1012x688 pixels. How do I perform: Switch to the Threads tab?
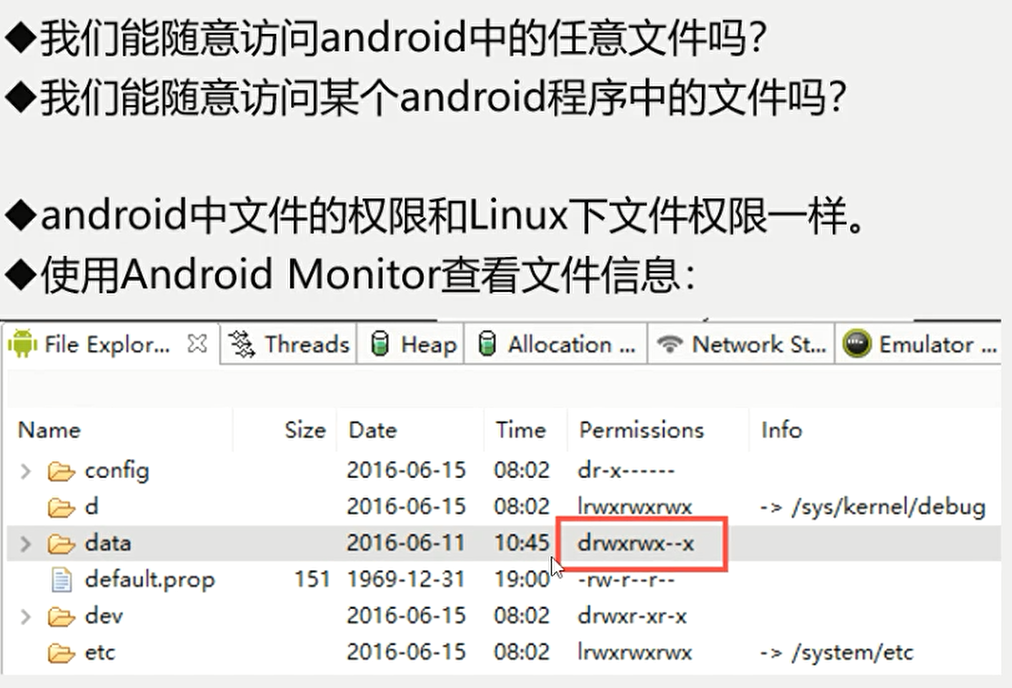pos(289,345)
